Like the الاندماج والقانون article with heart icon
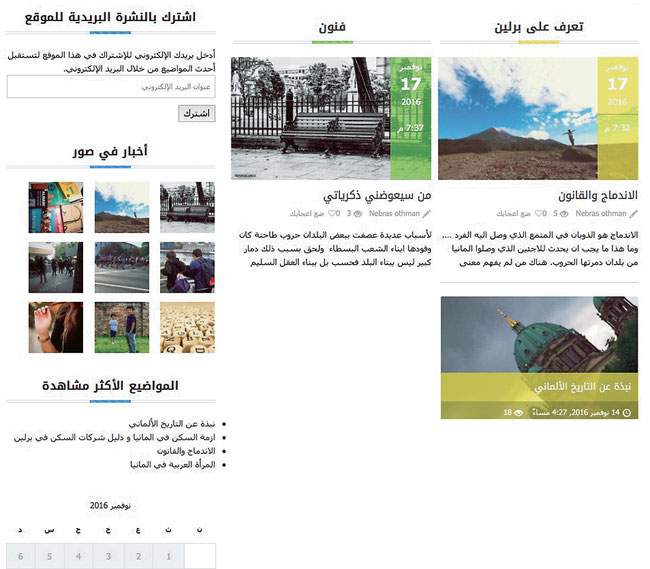Image resolution: width=650 pixels, height=569 pixels. pos(539,213)
